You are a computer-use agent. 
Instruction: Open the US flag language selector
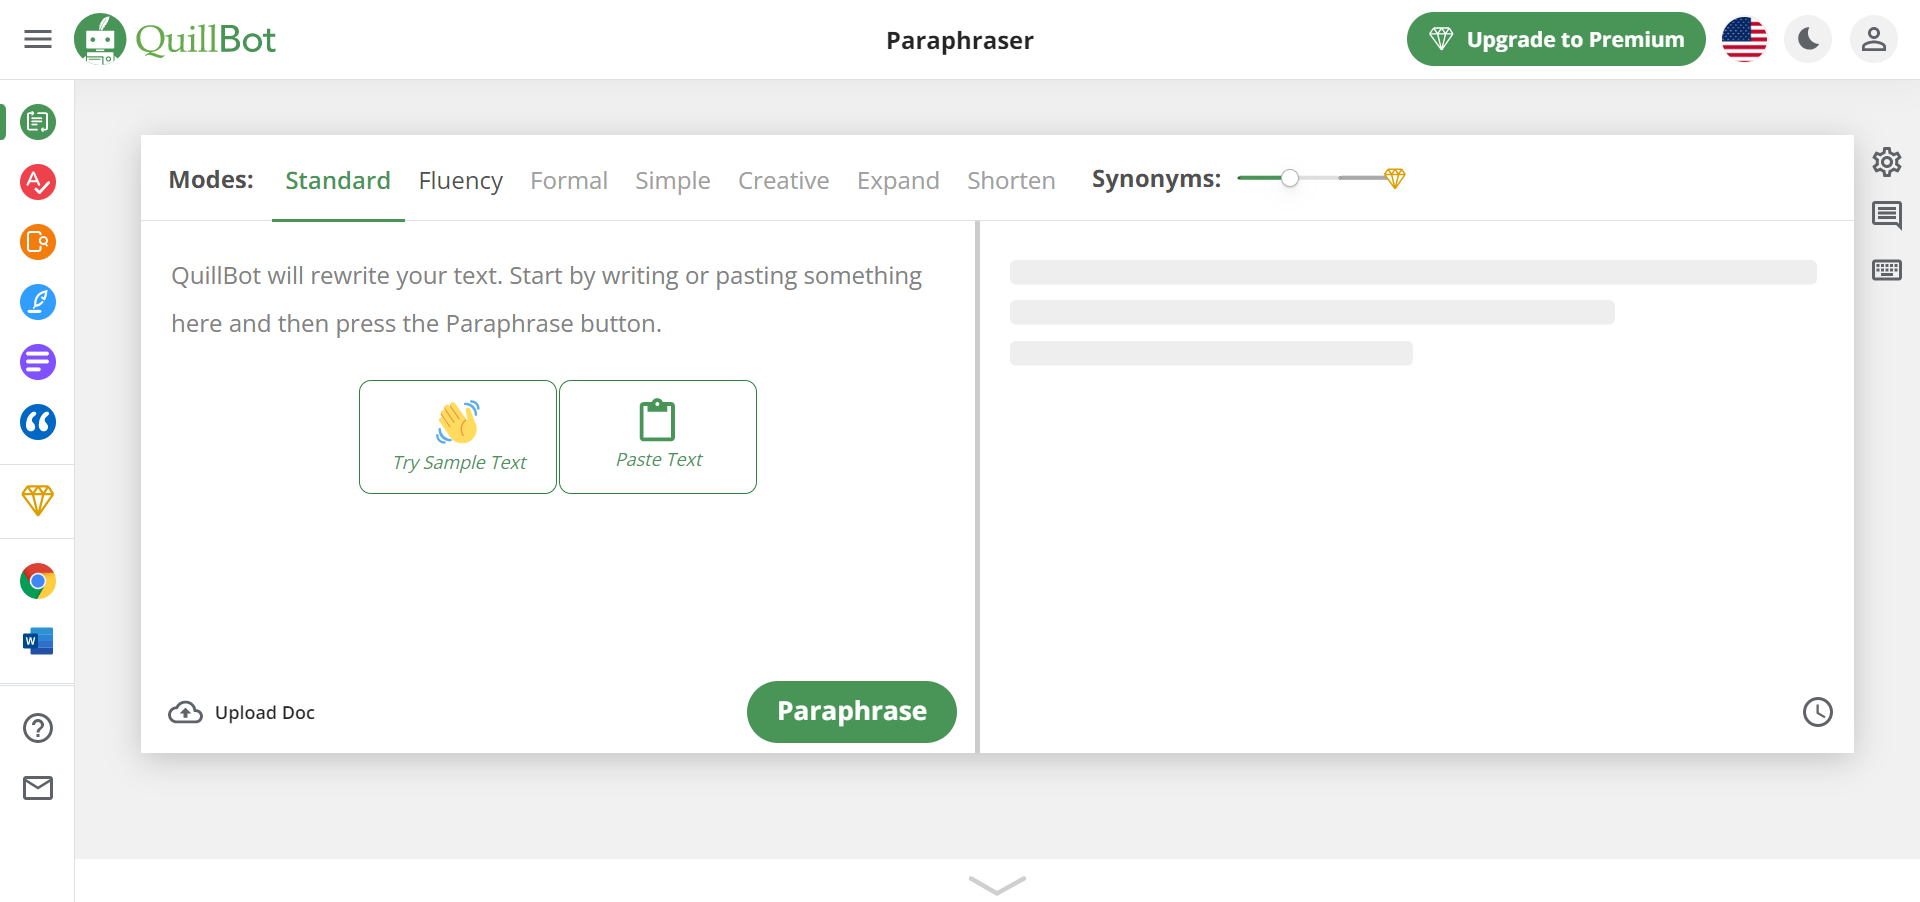tap(1744, 39)
